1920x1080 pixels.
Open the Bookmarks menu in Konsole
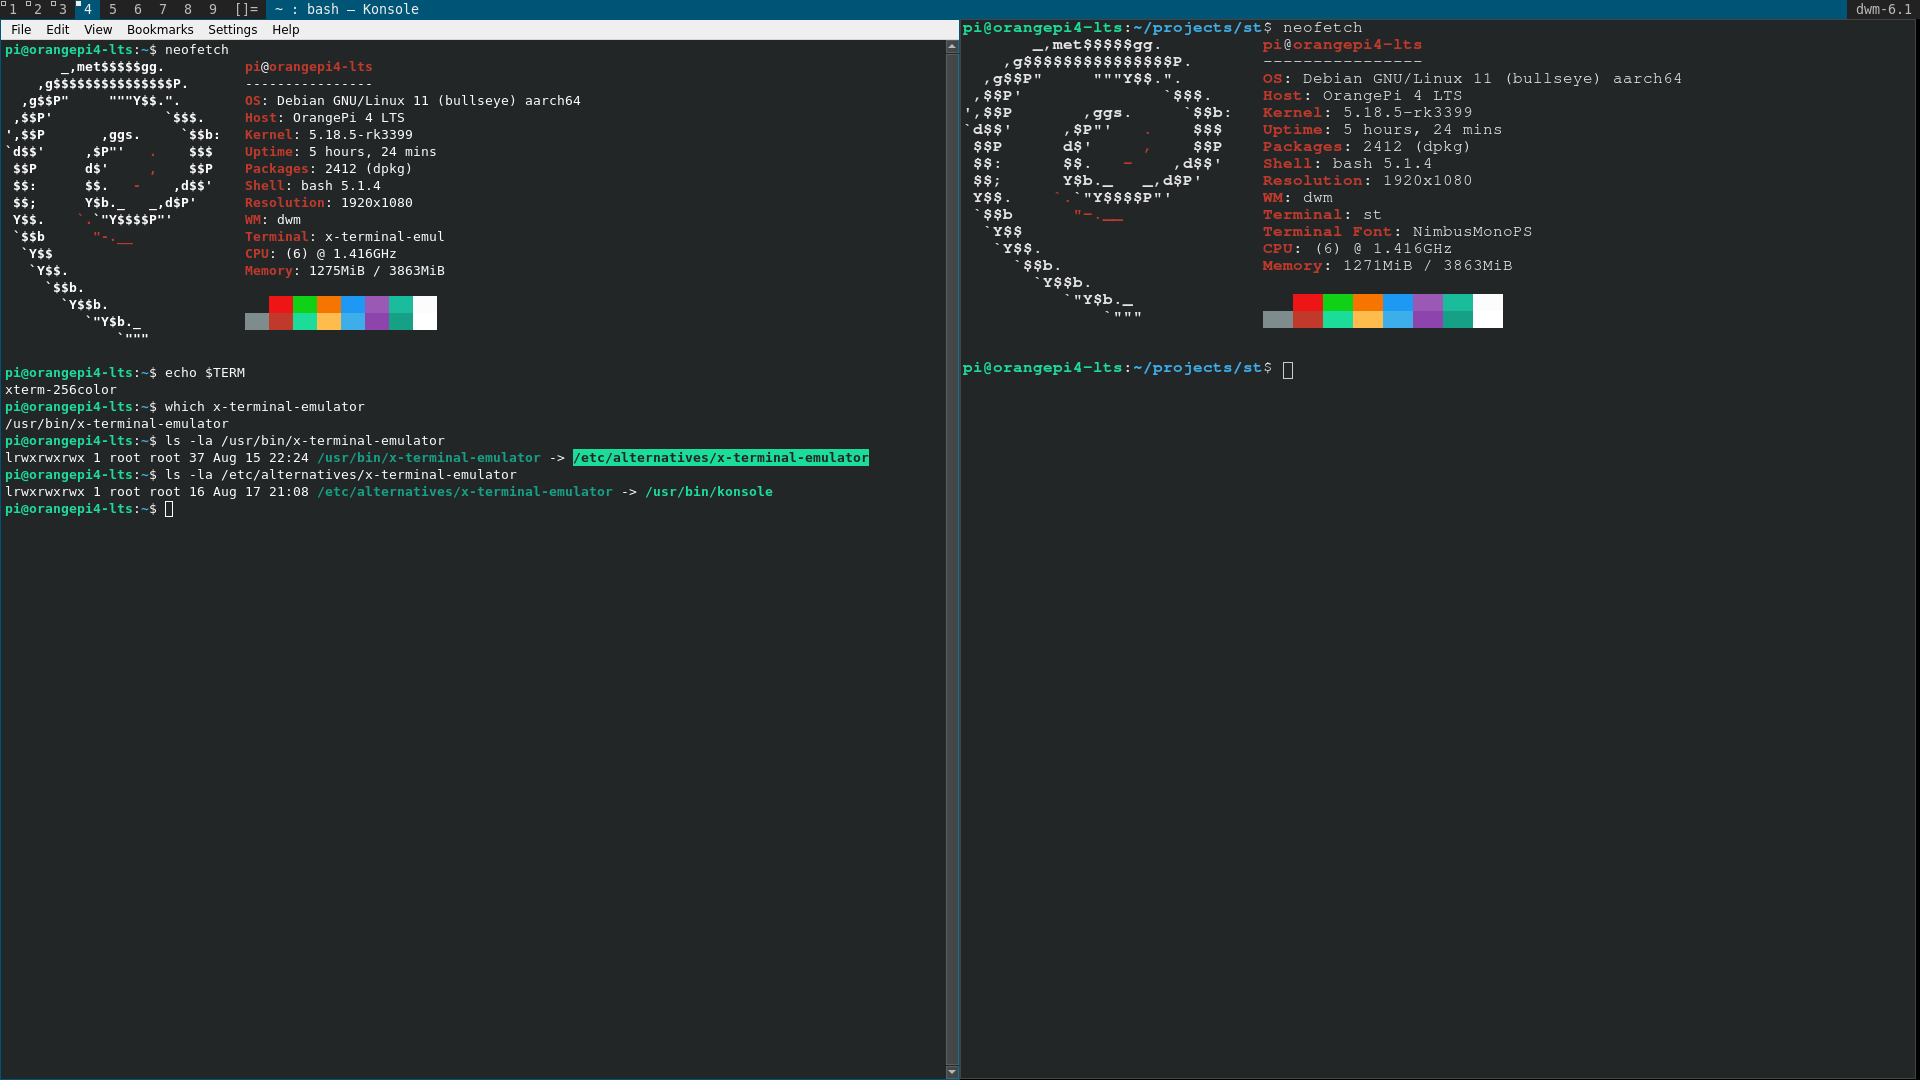[160, 30]
